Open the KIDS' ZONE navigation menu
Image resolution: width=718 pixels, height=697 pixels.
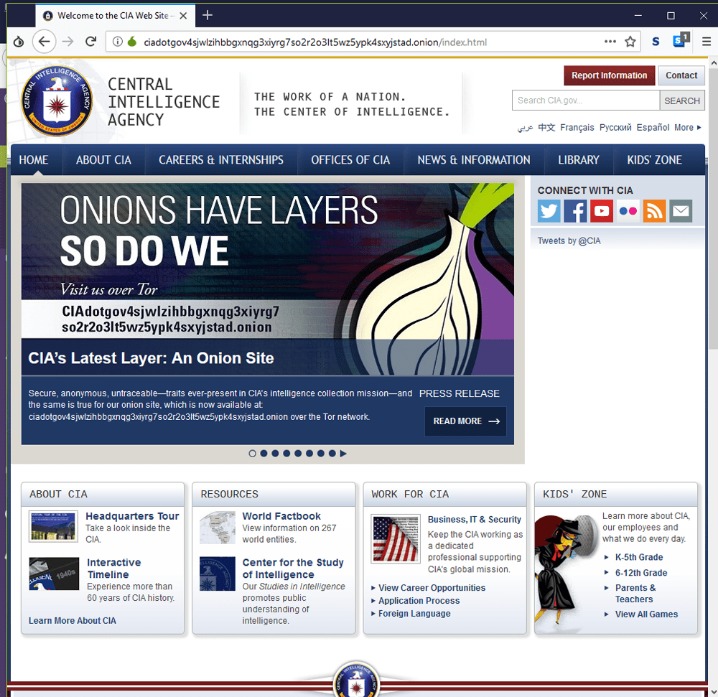coord(654,160)
